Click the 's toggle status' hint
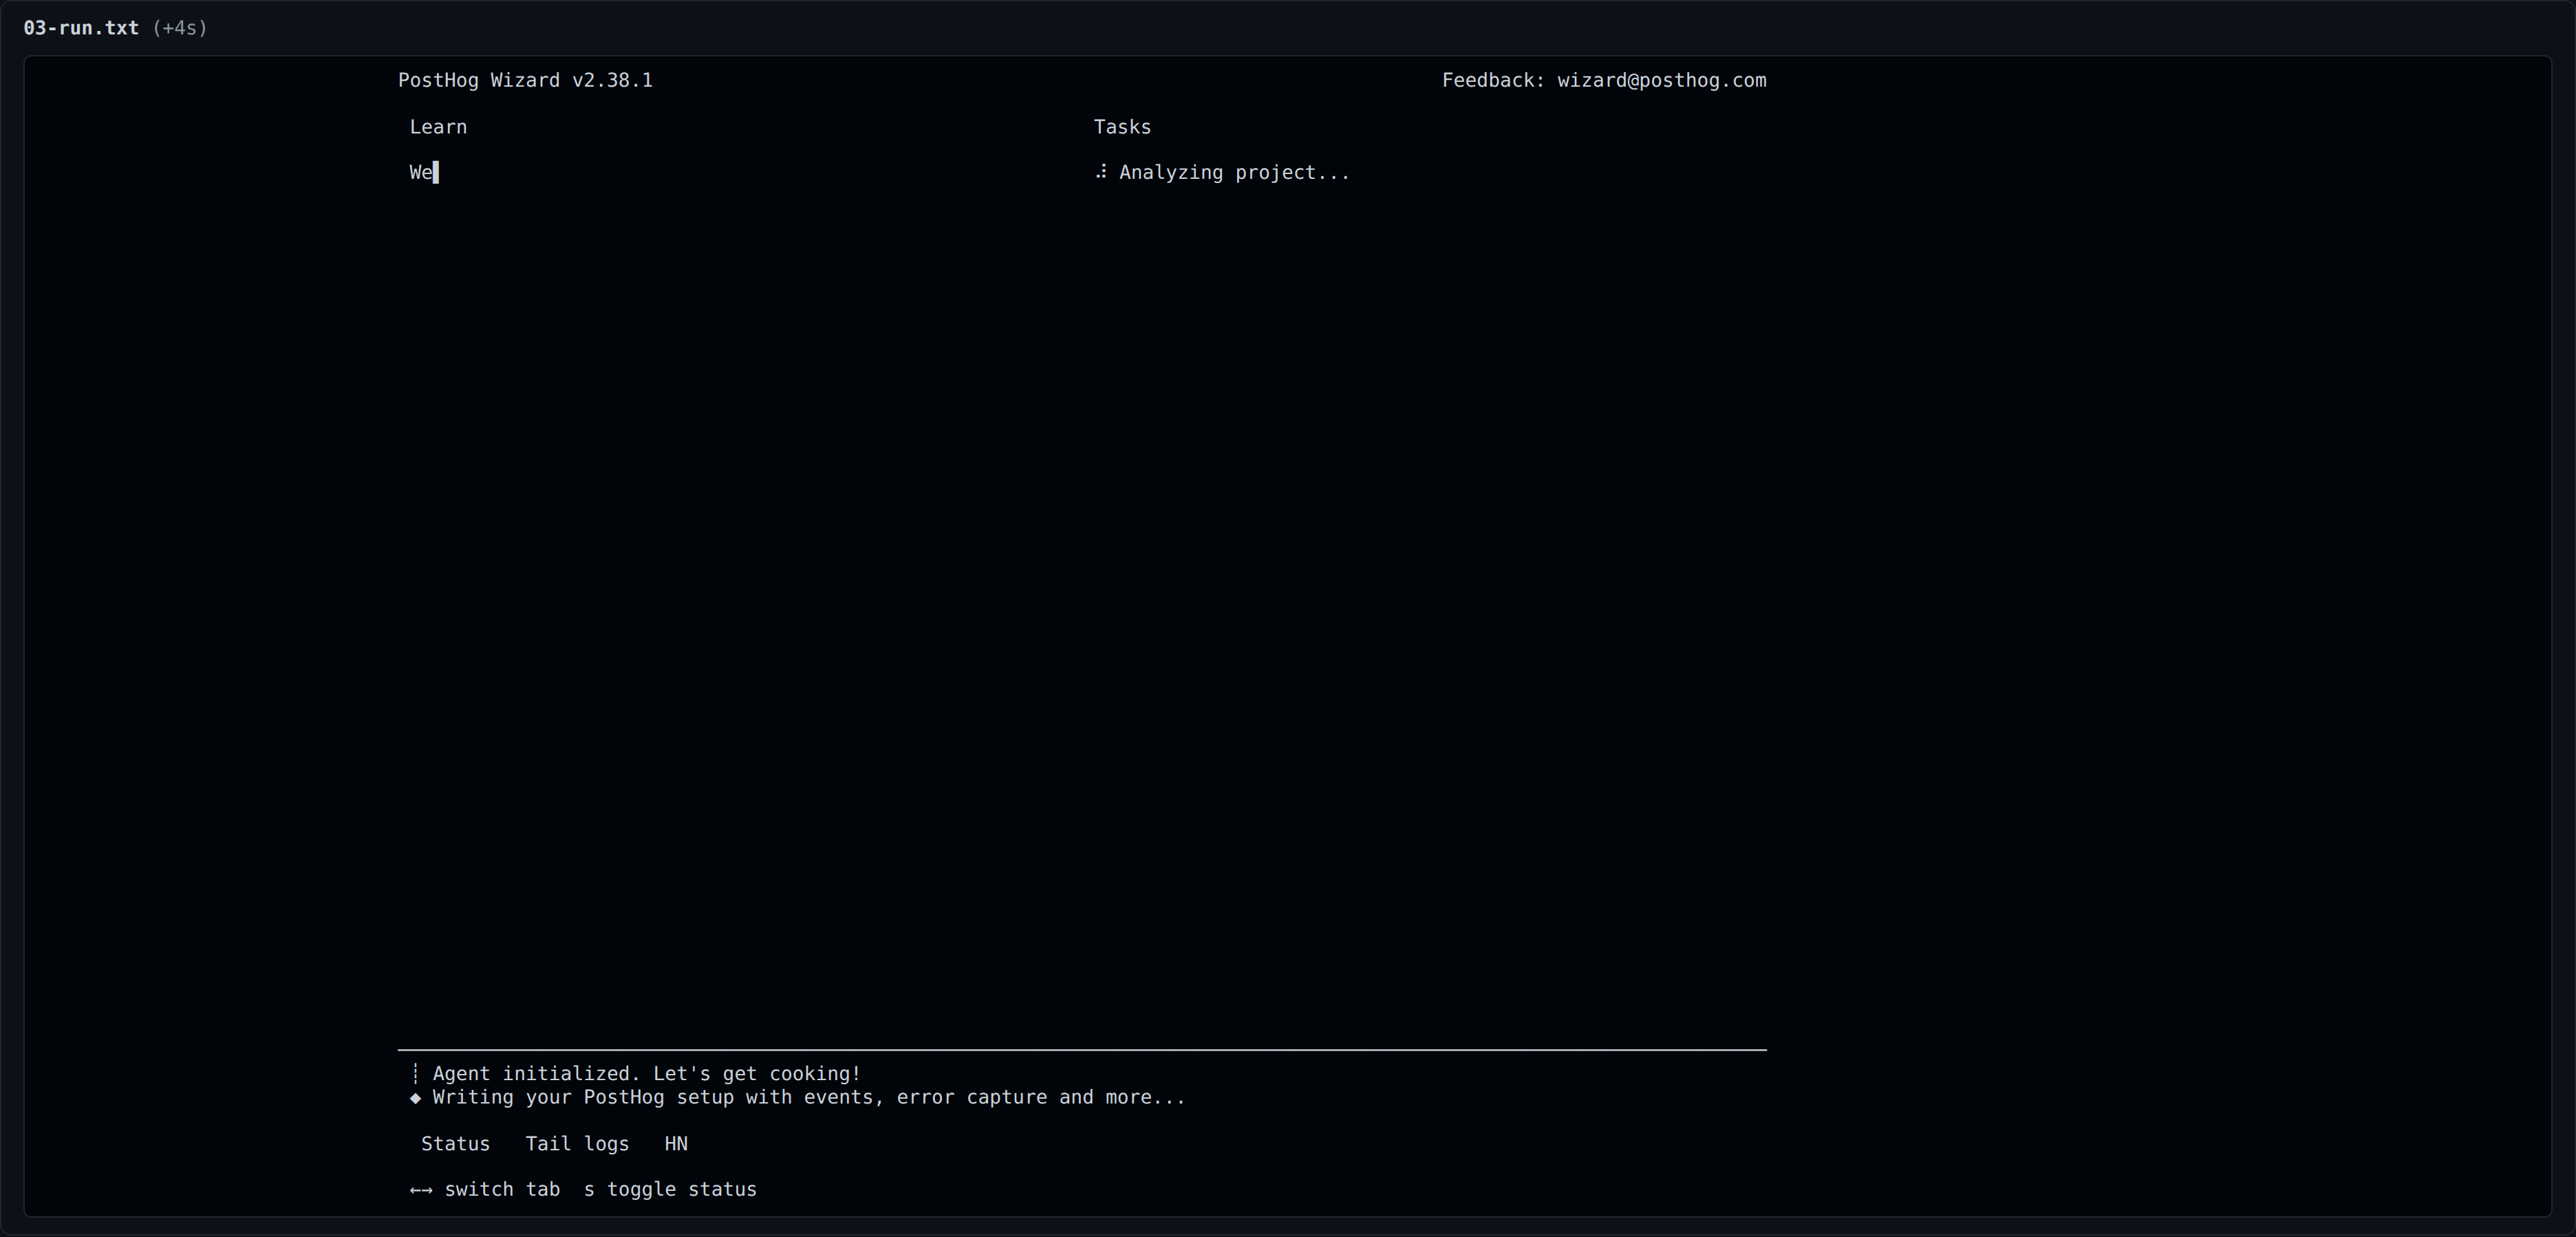 pyautogui.click(x=670, y=1189)
